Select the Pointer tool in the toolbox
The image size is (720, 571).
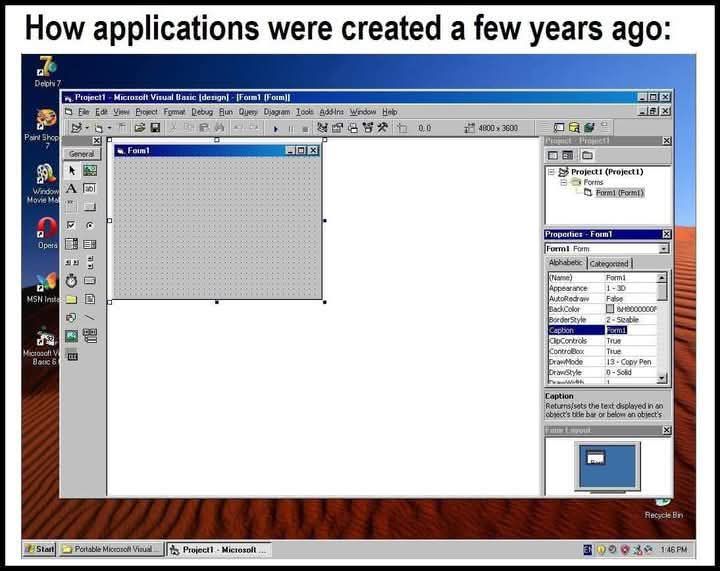click(72, 171)
